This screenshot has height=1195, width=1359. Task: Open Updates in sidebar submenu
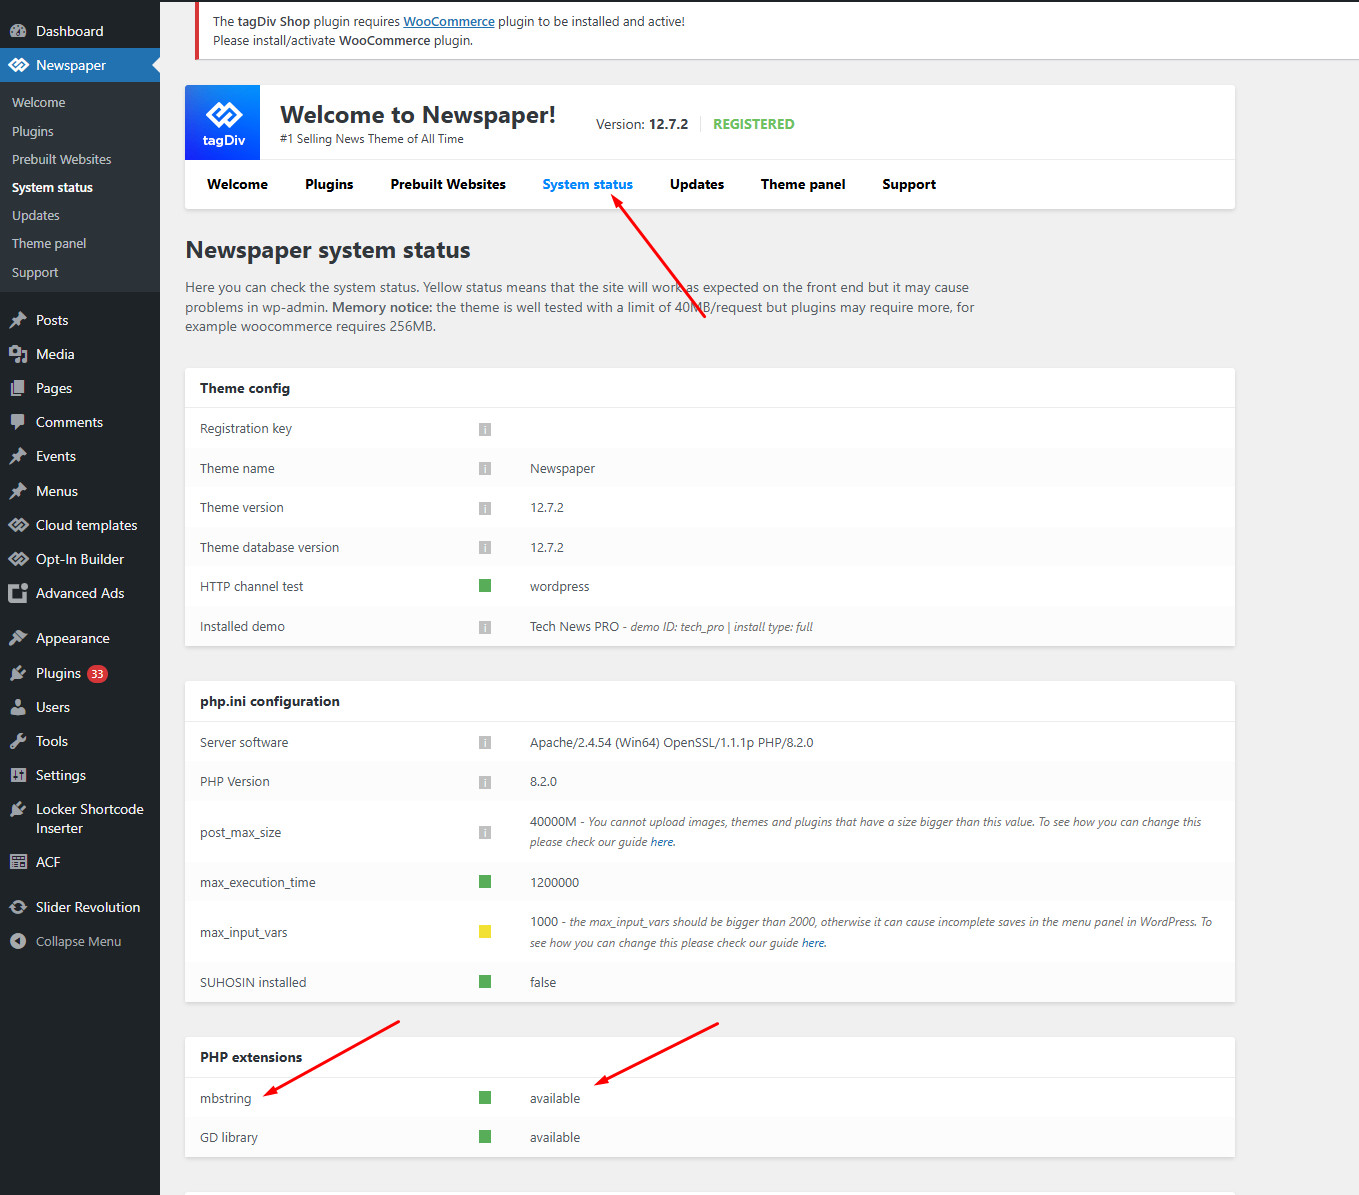pos(36,215)
